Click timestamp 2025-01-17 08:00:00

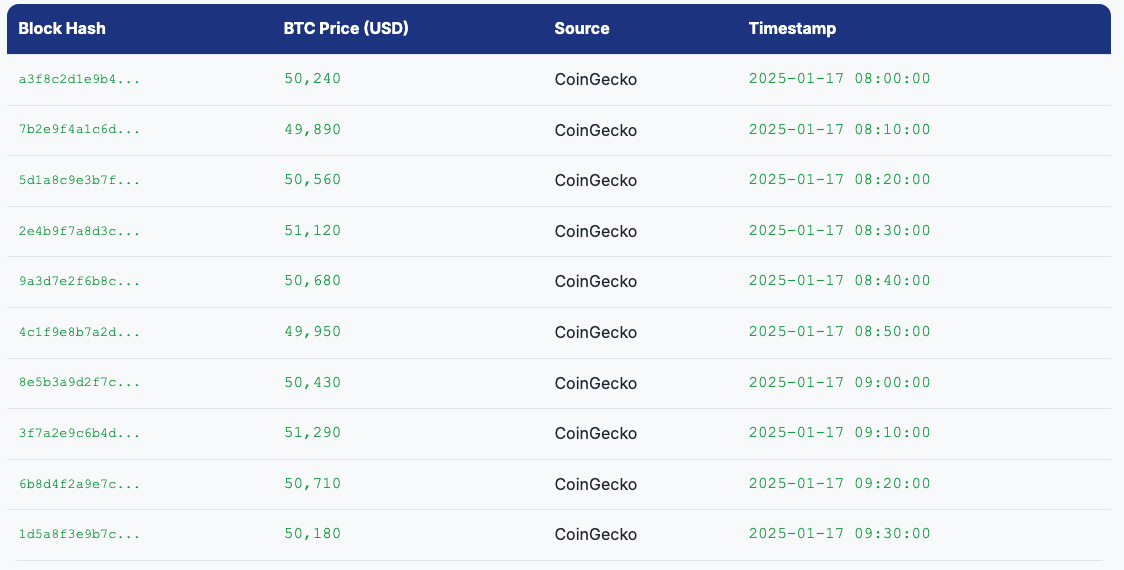tap(839, 79)
